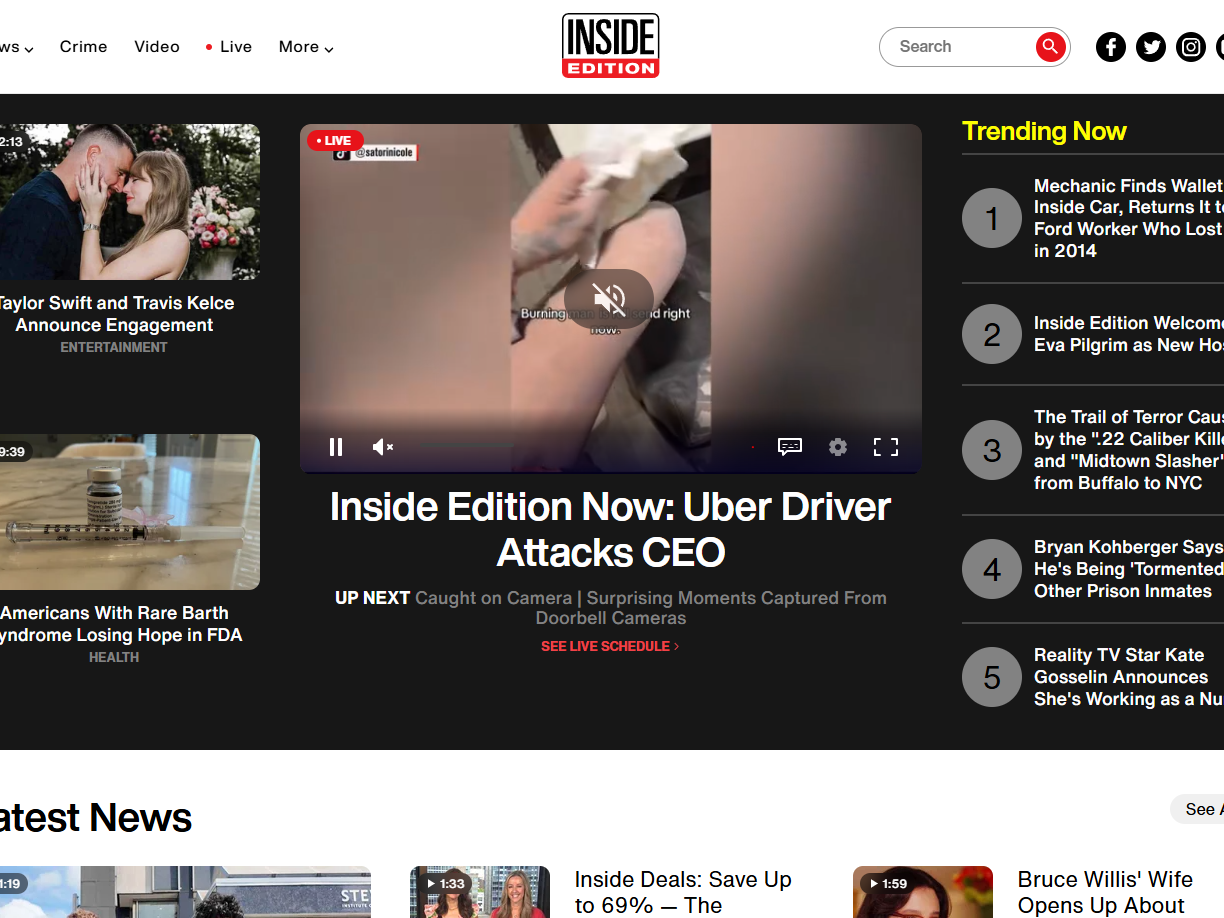Focus the Search input field
The image size is (1224, 918).
click(x=958, y=47)
